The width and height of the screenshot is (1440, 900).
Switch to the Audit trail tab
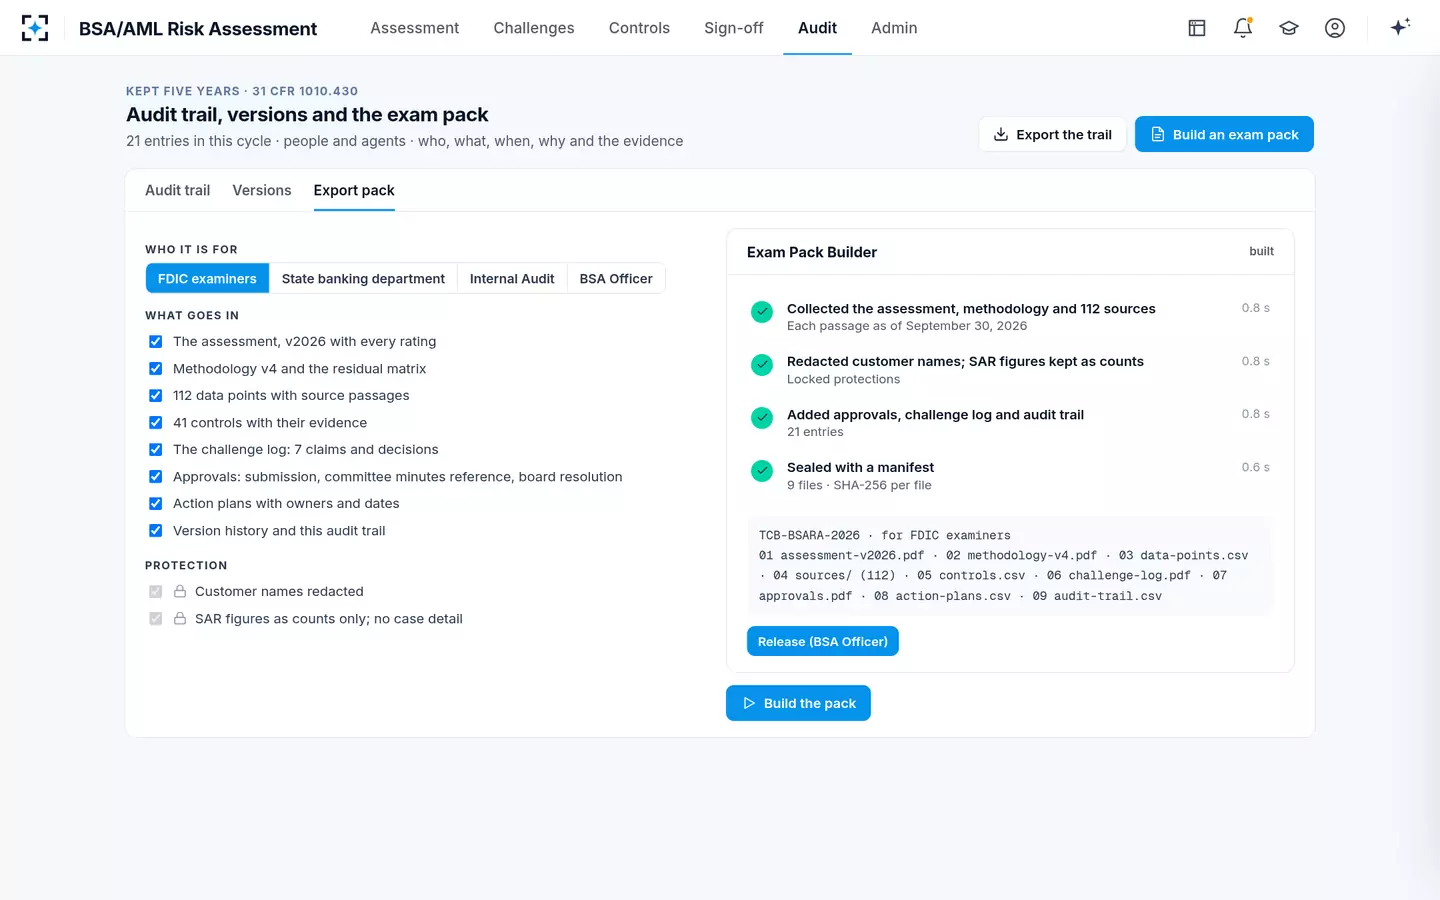178,190
